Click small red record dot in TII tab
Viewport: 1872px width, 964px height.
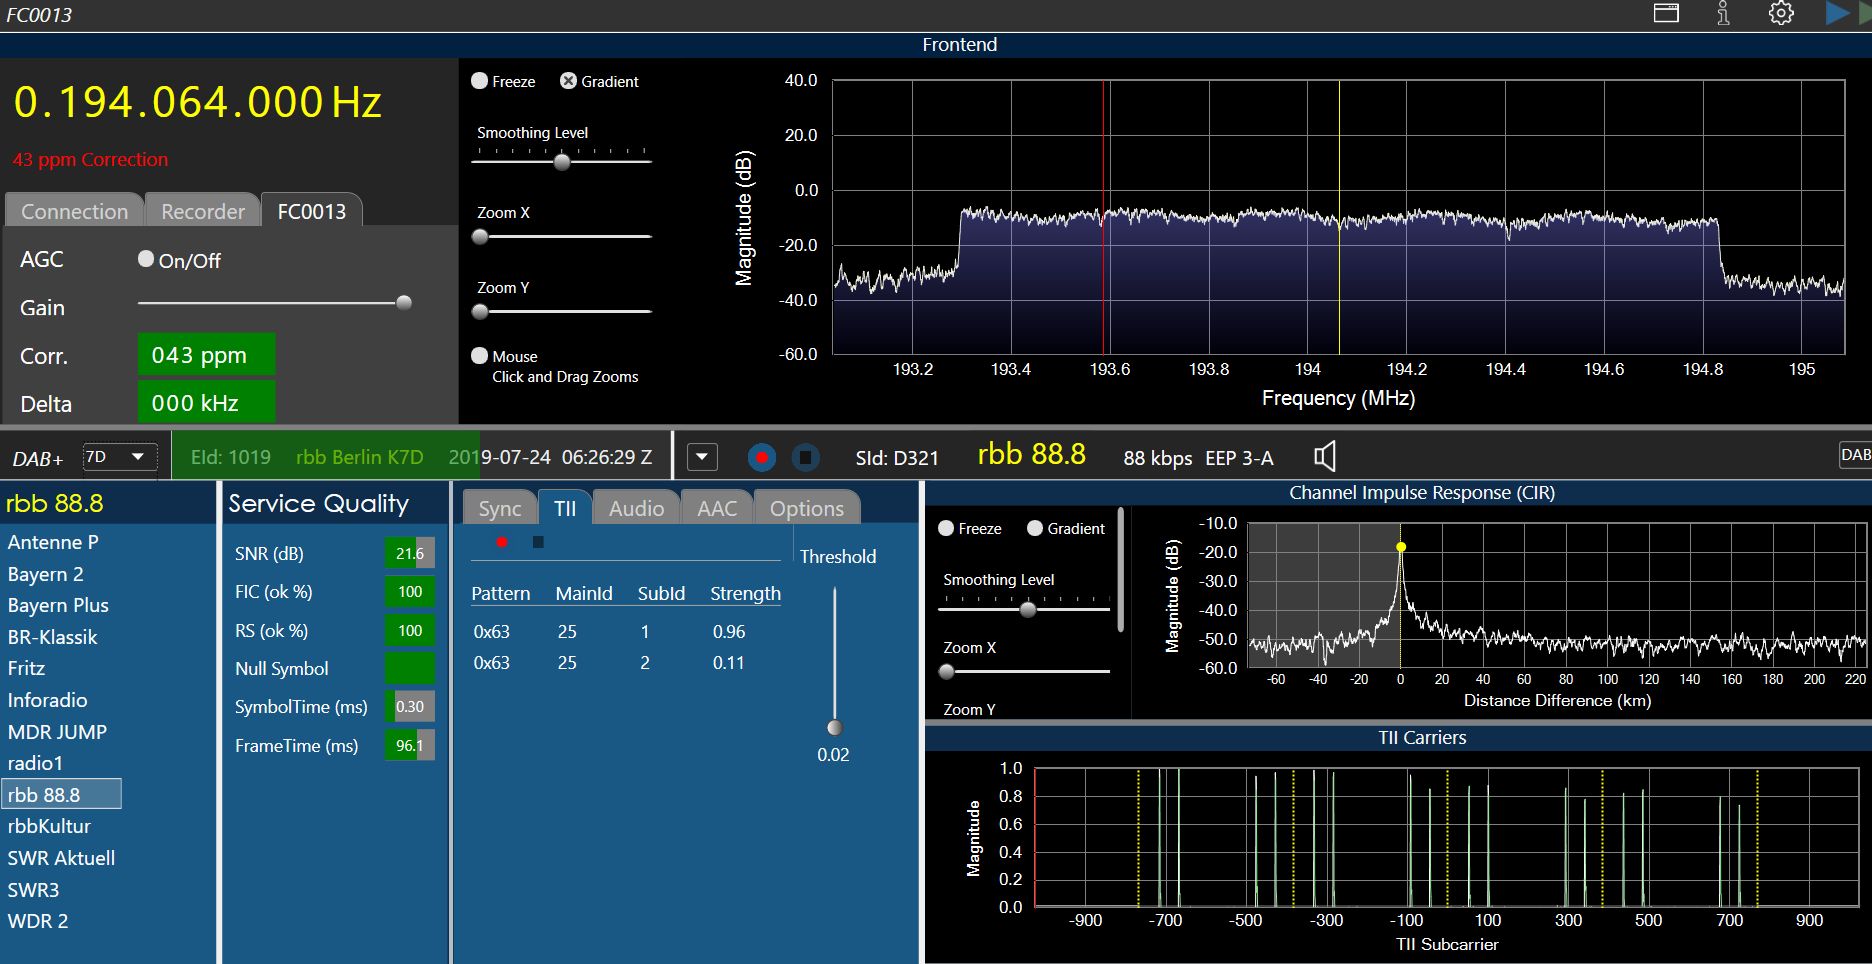click(502, 542)
